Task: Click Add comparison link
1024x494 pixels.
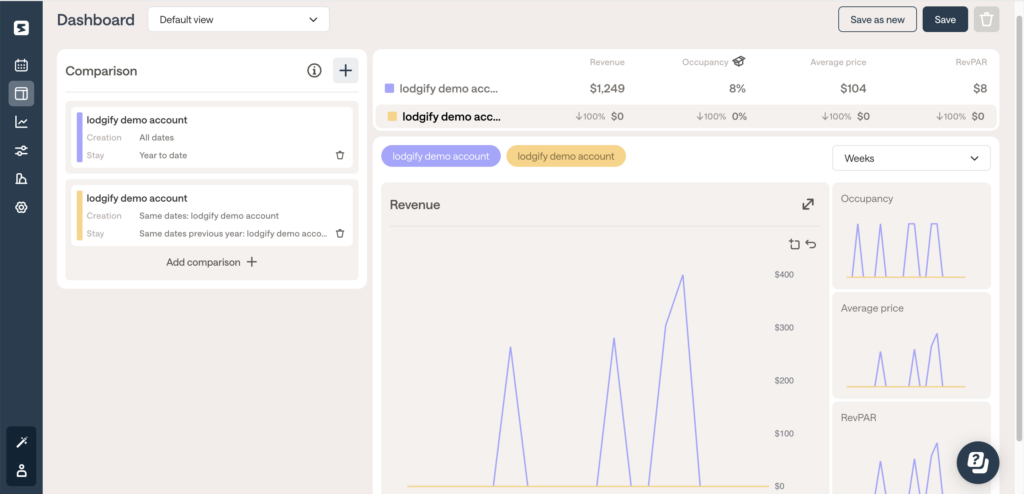Action: tap(212, 262)
